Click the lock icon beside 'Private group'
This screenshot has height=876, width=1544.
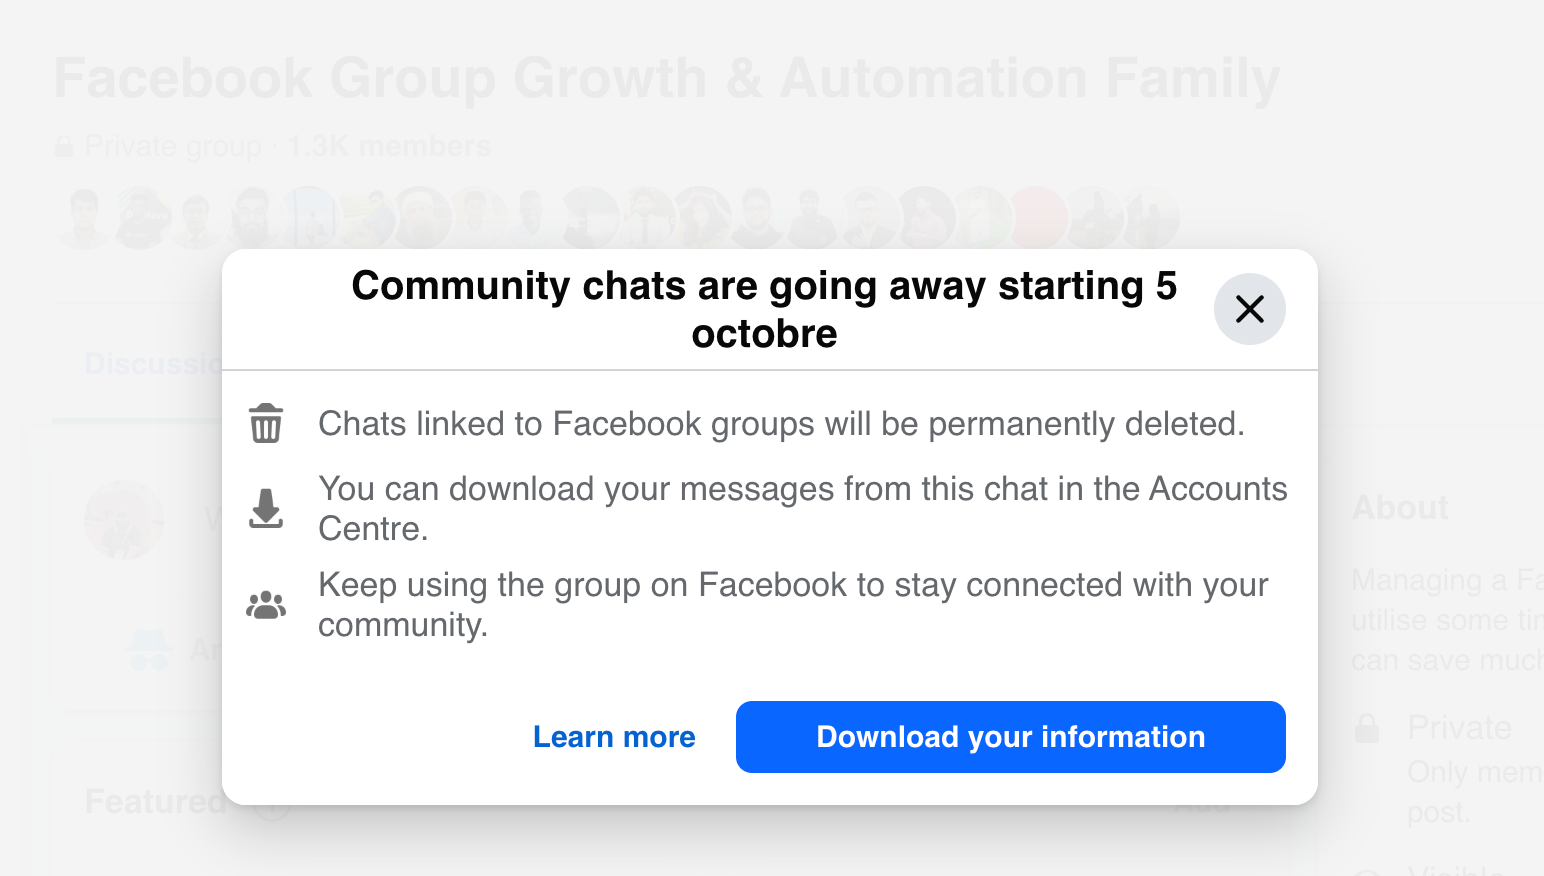click(x=64, y=147)
